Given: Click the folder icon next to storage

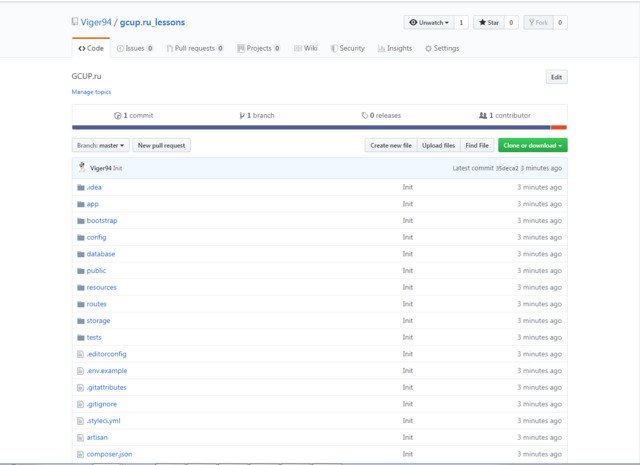Looking at the screenshot, I should coord(81,321).
